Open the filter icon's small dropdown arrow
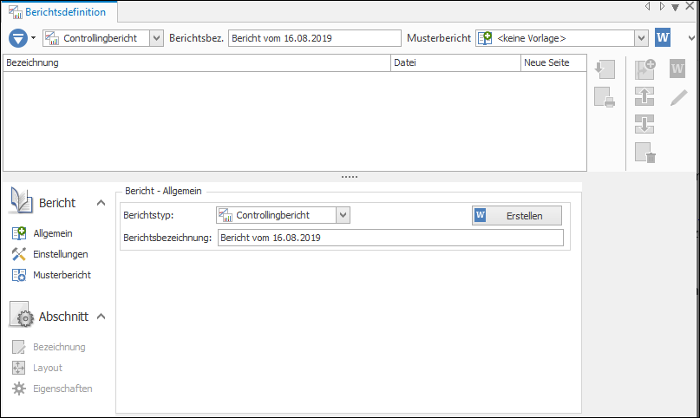The height and width of the screenshot is (418, 700). pyautogui.click(x=33, y=38)
